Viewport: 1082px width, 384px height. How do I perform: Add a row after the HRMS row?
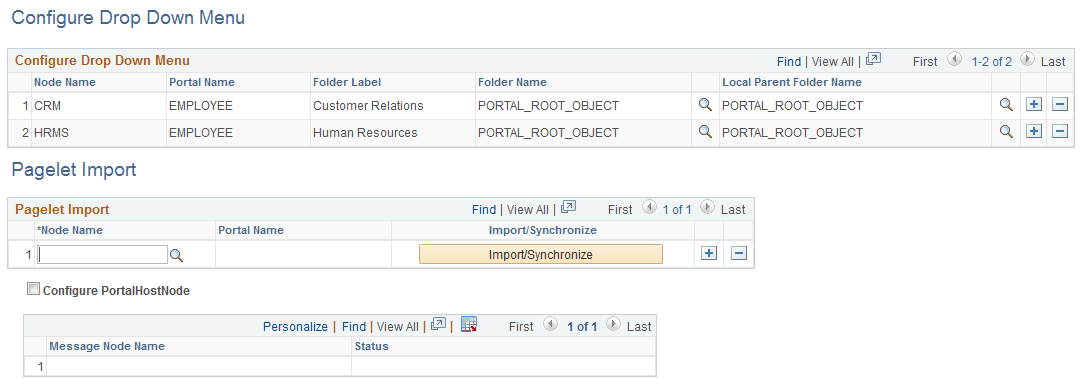[1033, 131]
